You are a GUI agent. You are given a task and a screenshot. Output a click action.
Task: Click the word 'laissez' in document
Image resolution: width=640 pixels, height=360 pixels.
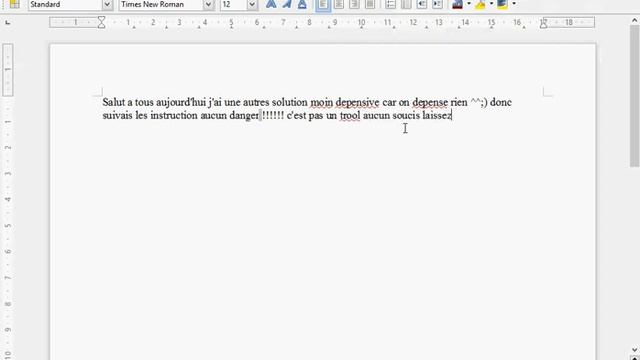point(437,116)
